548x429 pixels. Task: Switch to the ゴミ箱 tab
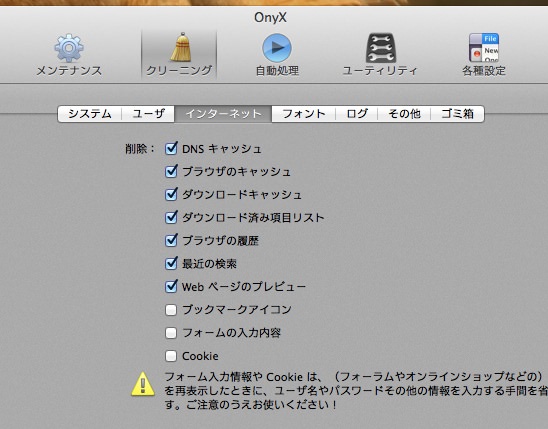[457, 114]
